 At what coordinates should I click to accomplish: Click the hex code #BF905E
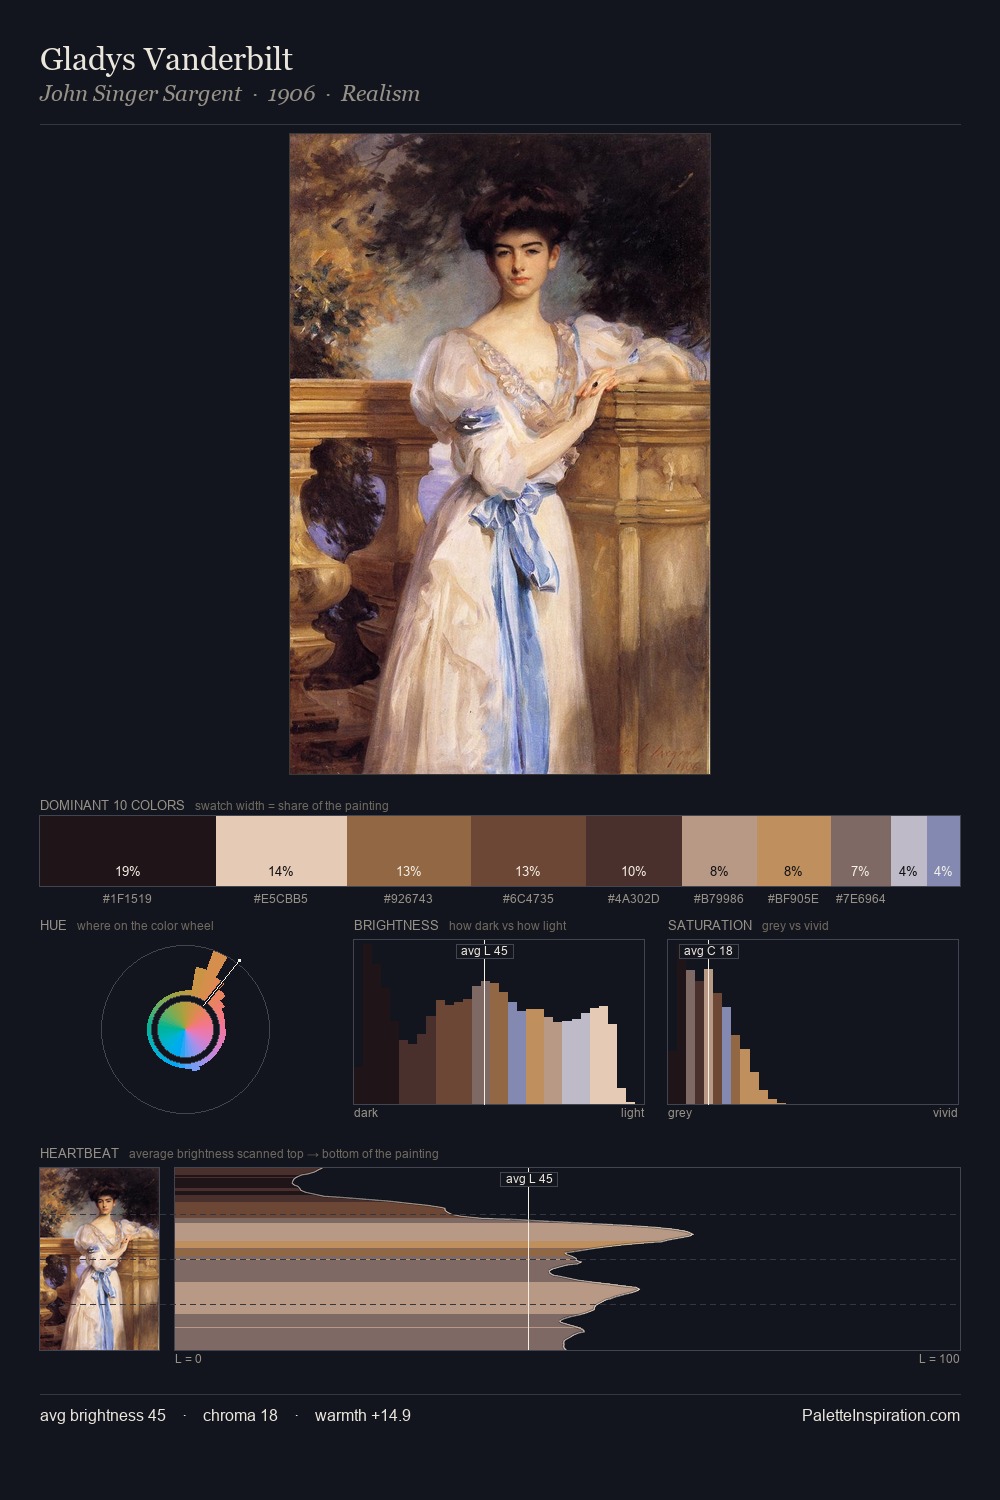[x=793, y=899]
